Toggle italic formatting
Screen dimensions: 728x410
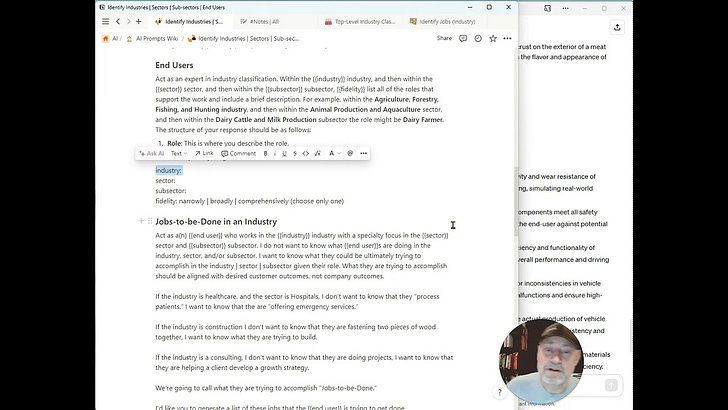point(275,153)
